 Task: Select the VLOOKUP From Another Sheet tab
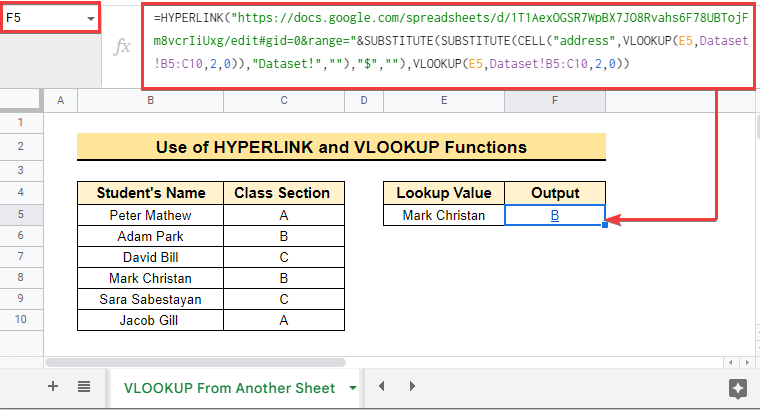229,388
